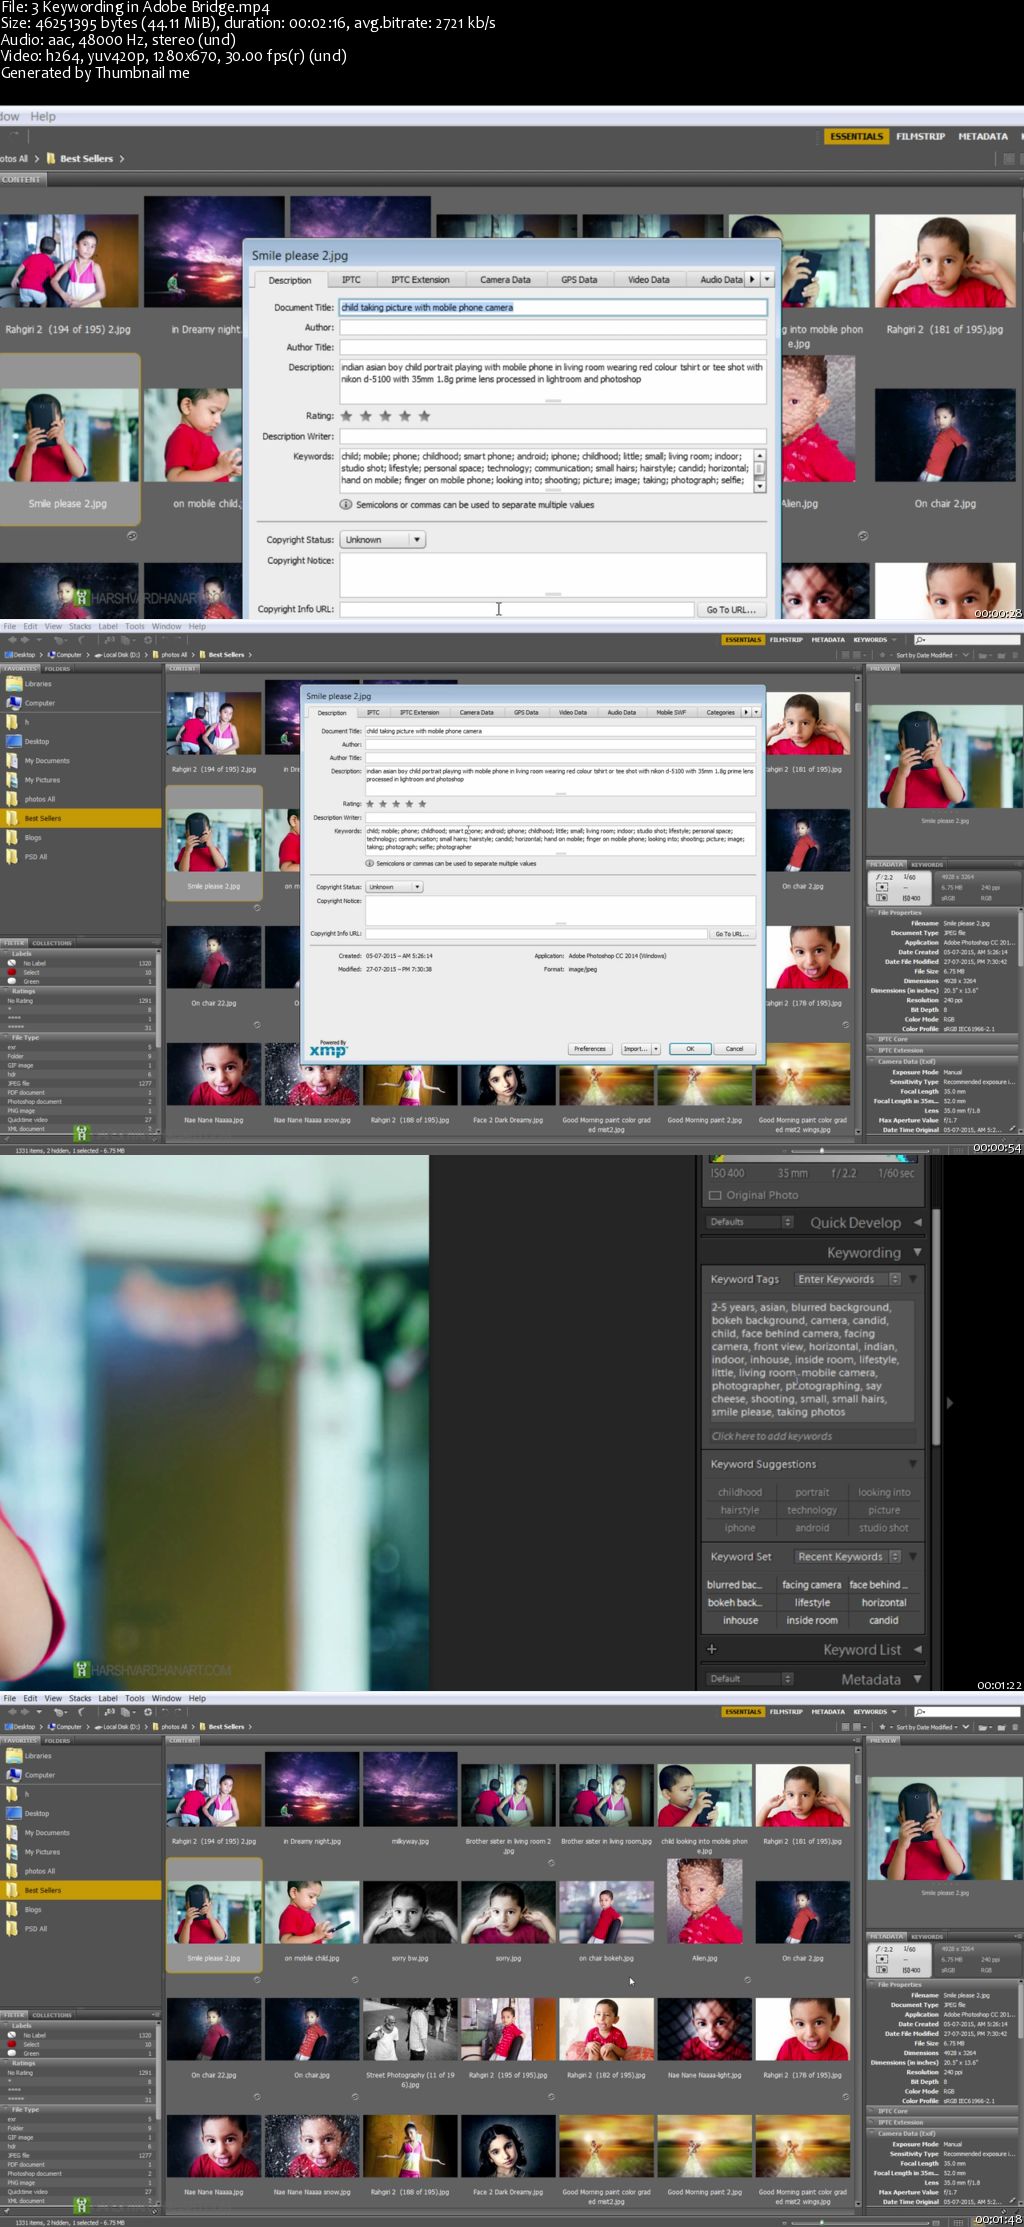Click the Document Title field in top-frame dialog

click(553, 307)
